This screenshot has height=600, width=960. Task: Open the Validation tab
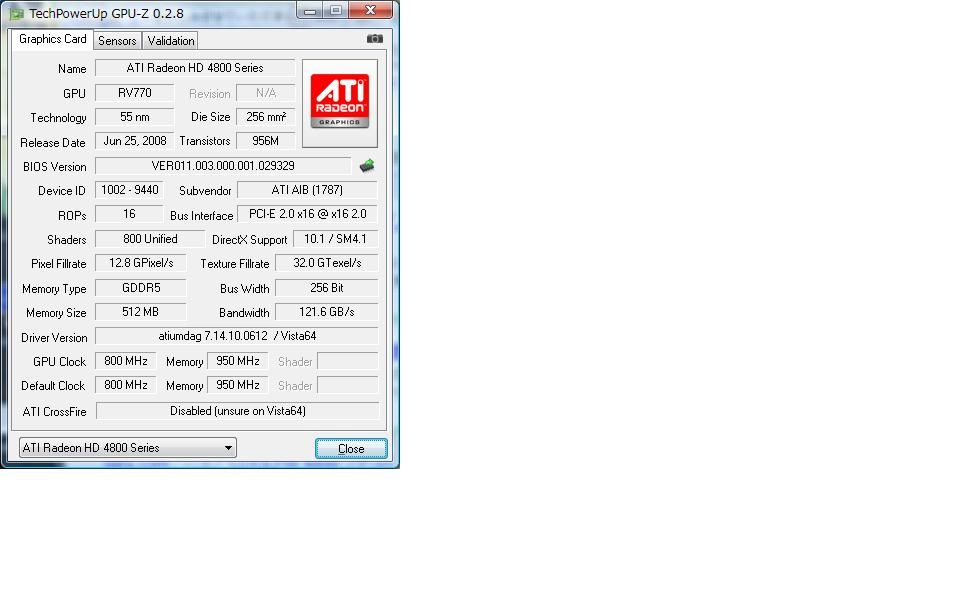point(170,40)
